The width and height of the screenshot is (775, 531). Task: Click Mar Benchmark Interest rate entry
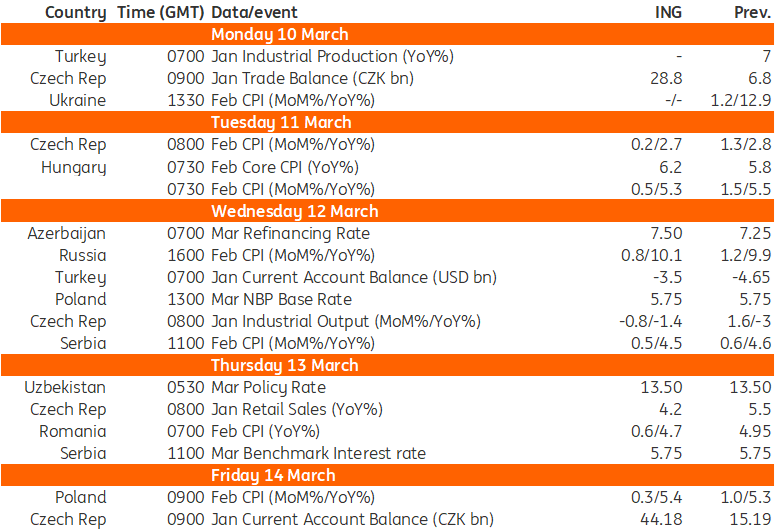[318, 453]
